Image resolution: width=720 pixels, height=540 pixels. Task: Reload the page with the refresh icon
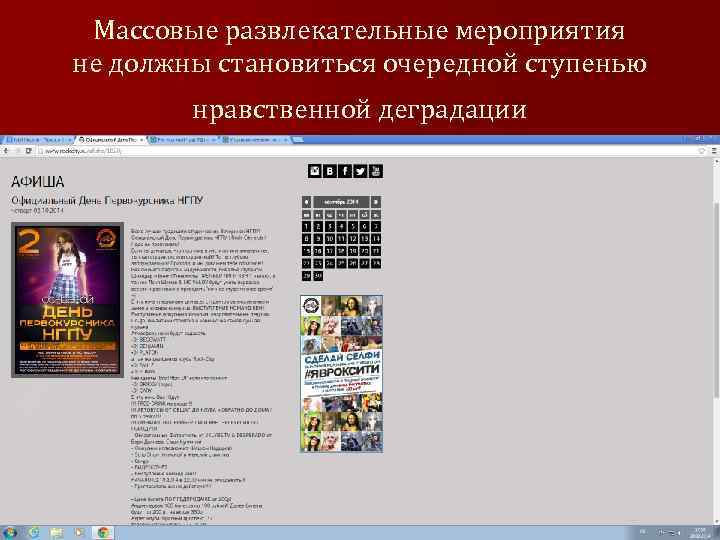click(x=28, y=151)
